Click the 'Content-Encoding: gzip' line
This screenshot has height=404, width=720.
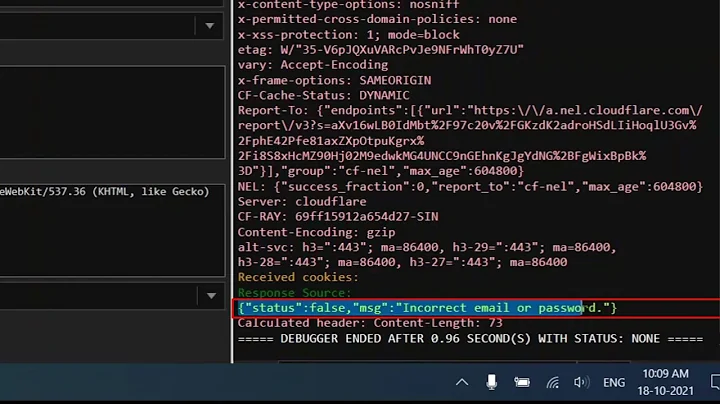pos(316,232)
